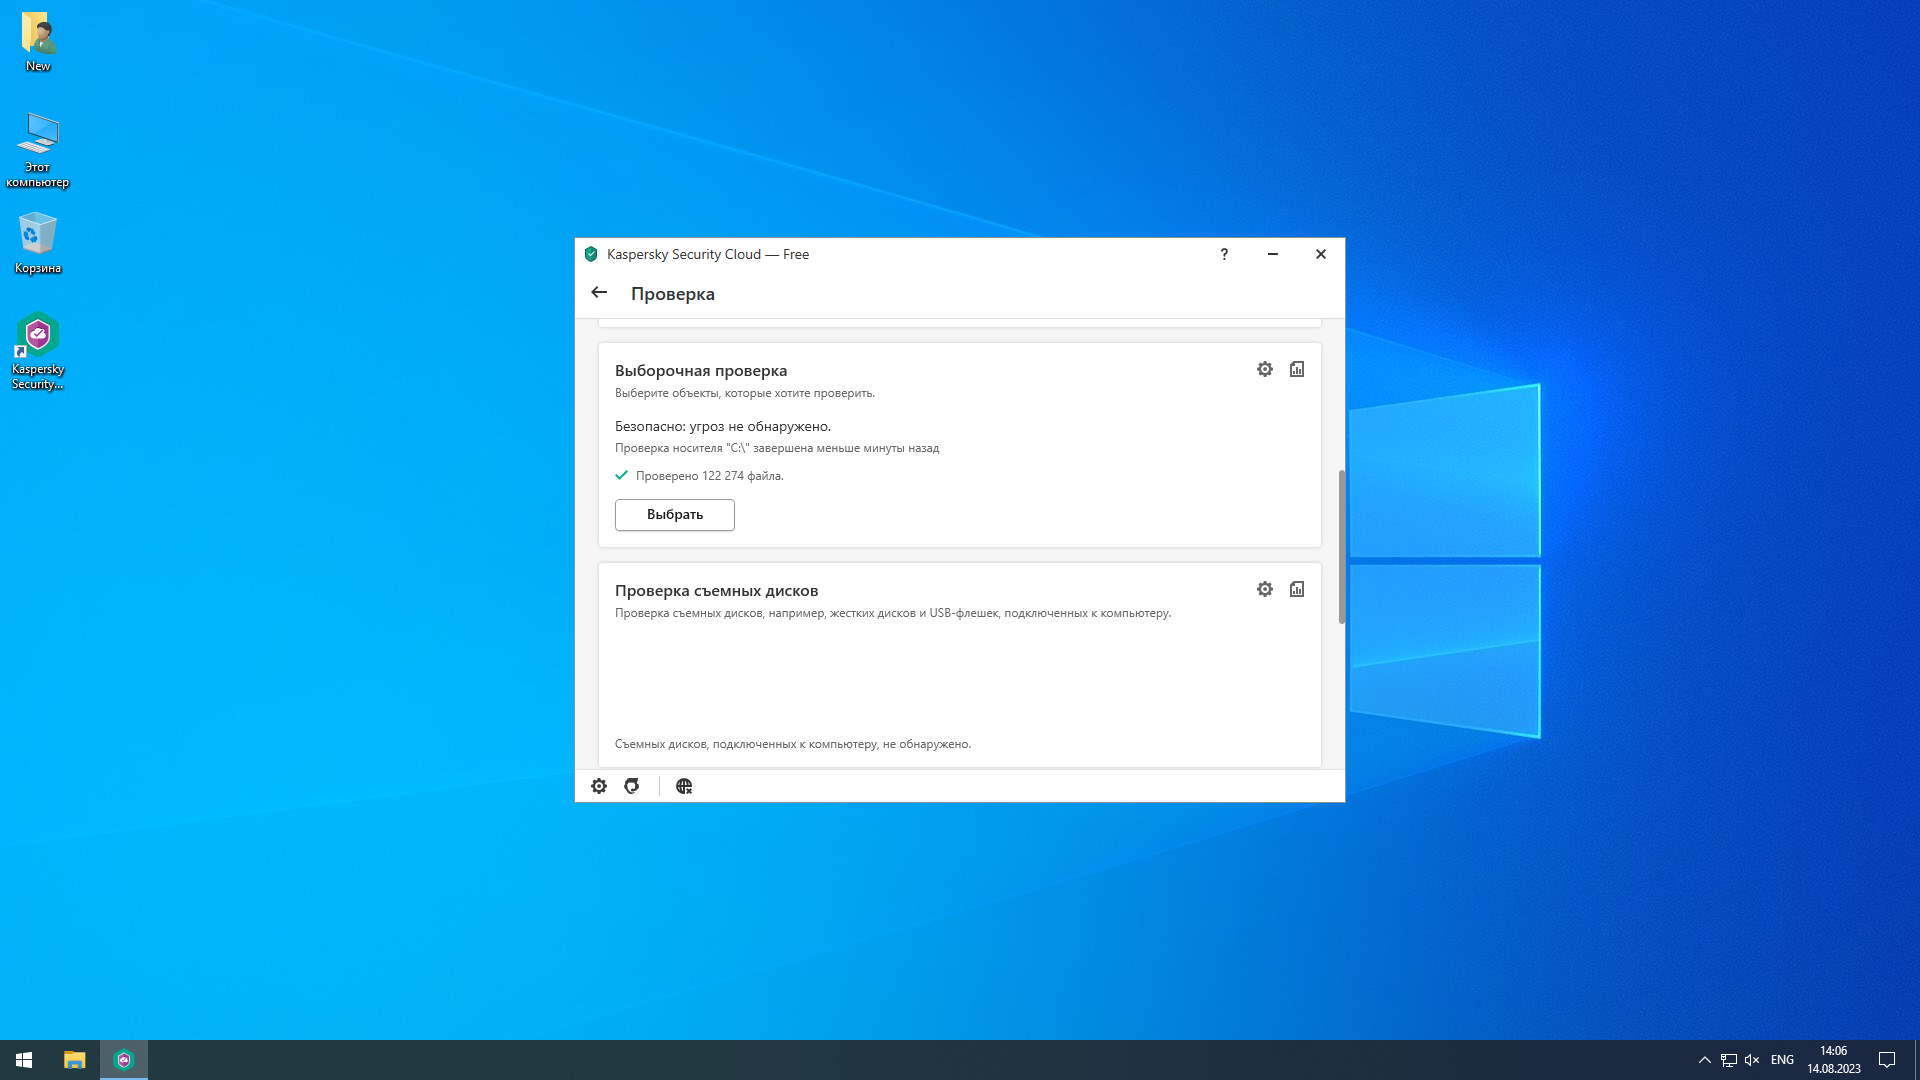
Task: Open report for Выборочная проверка scan
Action: tap(1297, 369)
